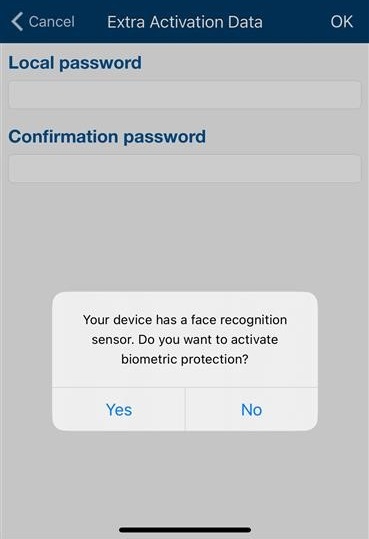369x539 pixels.
Task: Tap the back chevron arrow icon
Action: click(x=17, y=21)
